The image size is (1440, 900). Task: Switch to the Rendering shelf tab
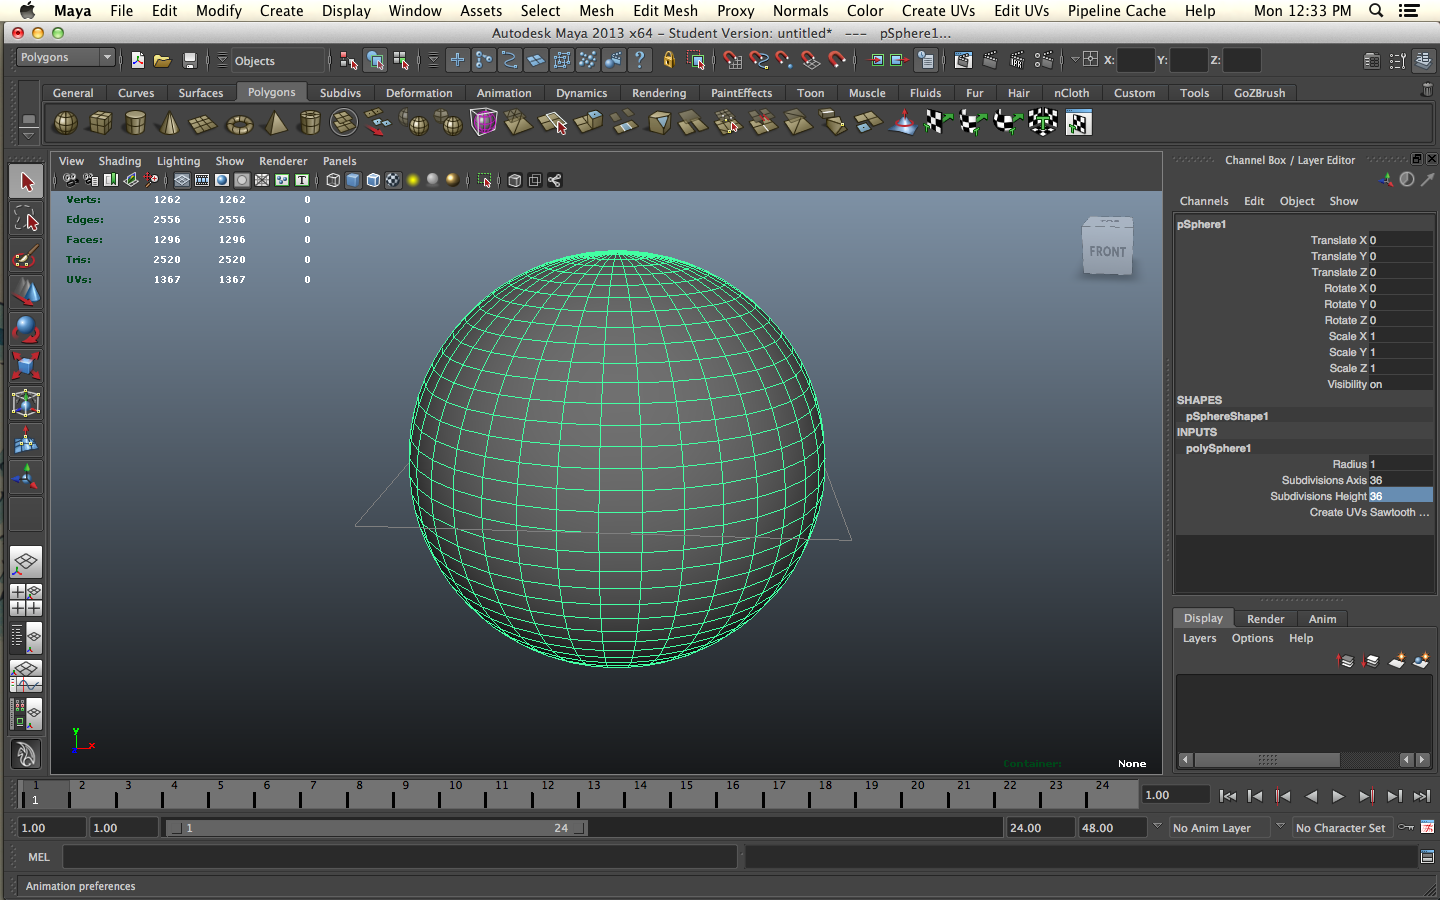tap(659, 92)
